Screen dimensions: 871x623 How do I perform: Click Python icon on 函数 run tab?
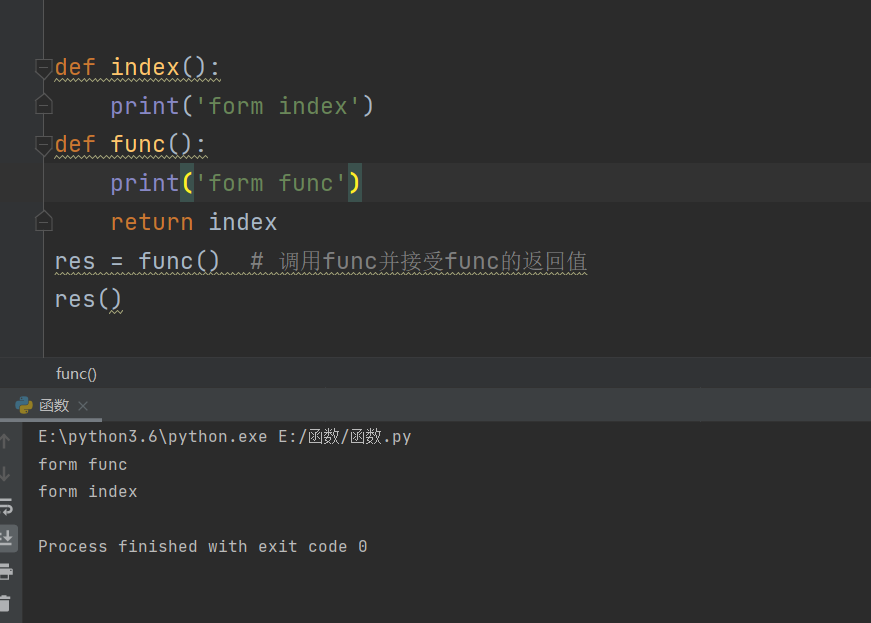coord(24,405)
